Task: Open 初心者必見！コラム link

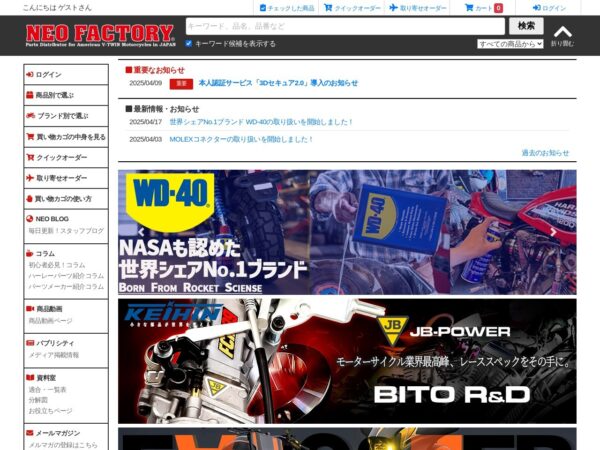Action: 57,265
